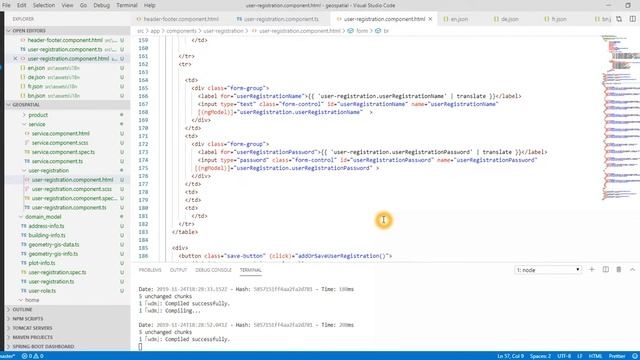The height and width of the screenshot is (360, 640).
Task: Open address-info.ts file
Action: 46,226
